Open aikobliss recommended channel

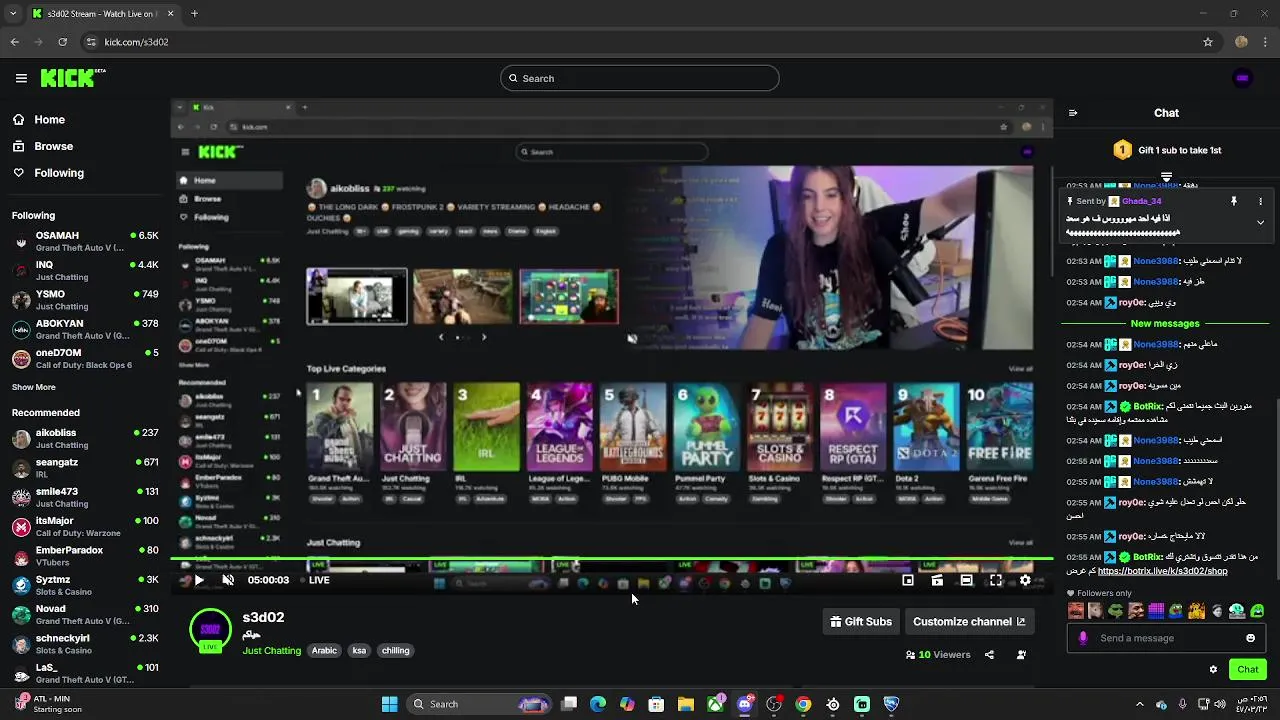coord(85,438)
